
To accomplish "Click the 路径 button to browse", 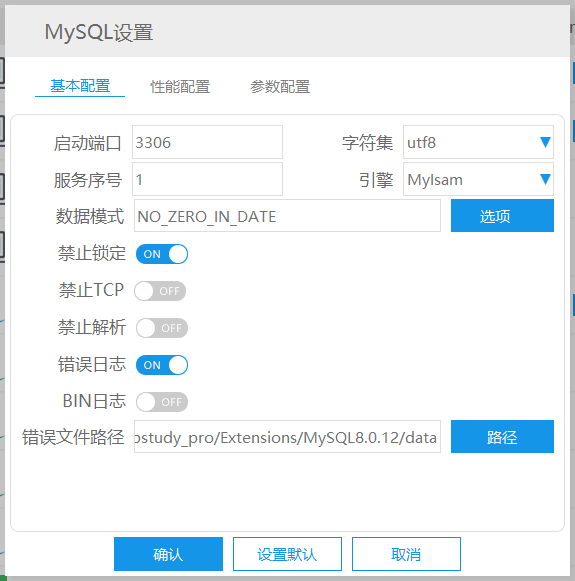I will [502, 437].
